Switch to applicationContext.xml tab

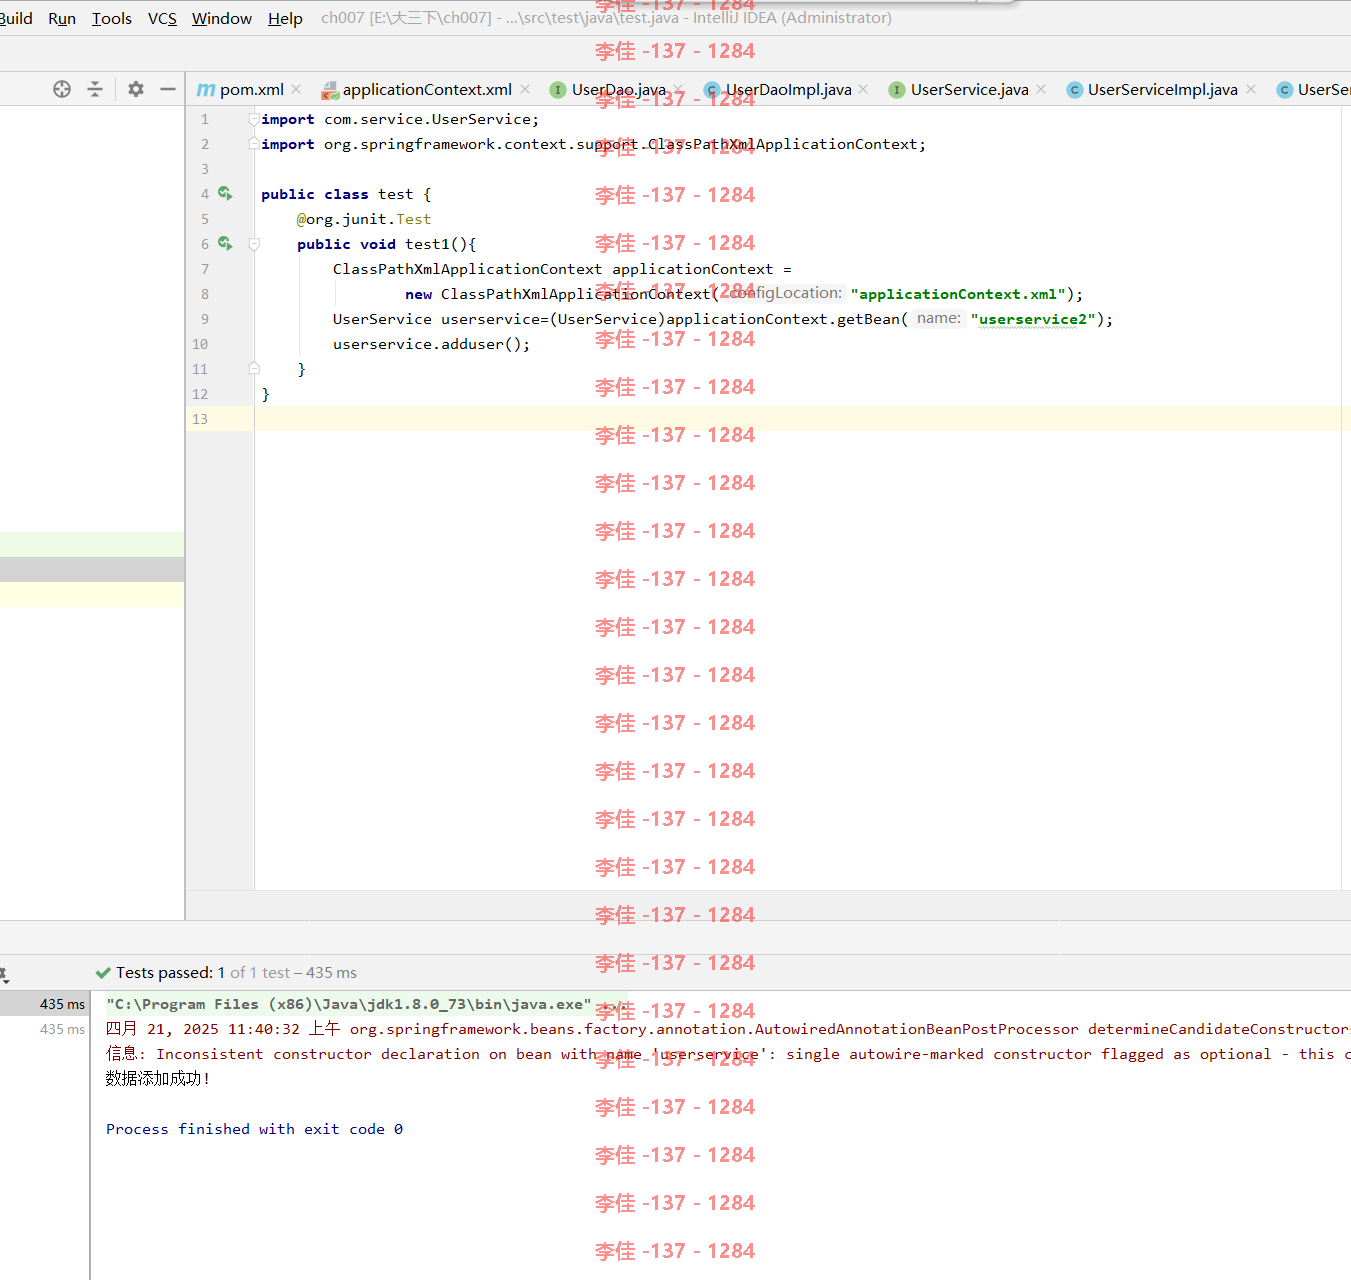pos(427,89)
